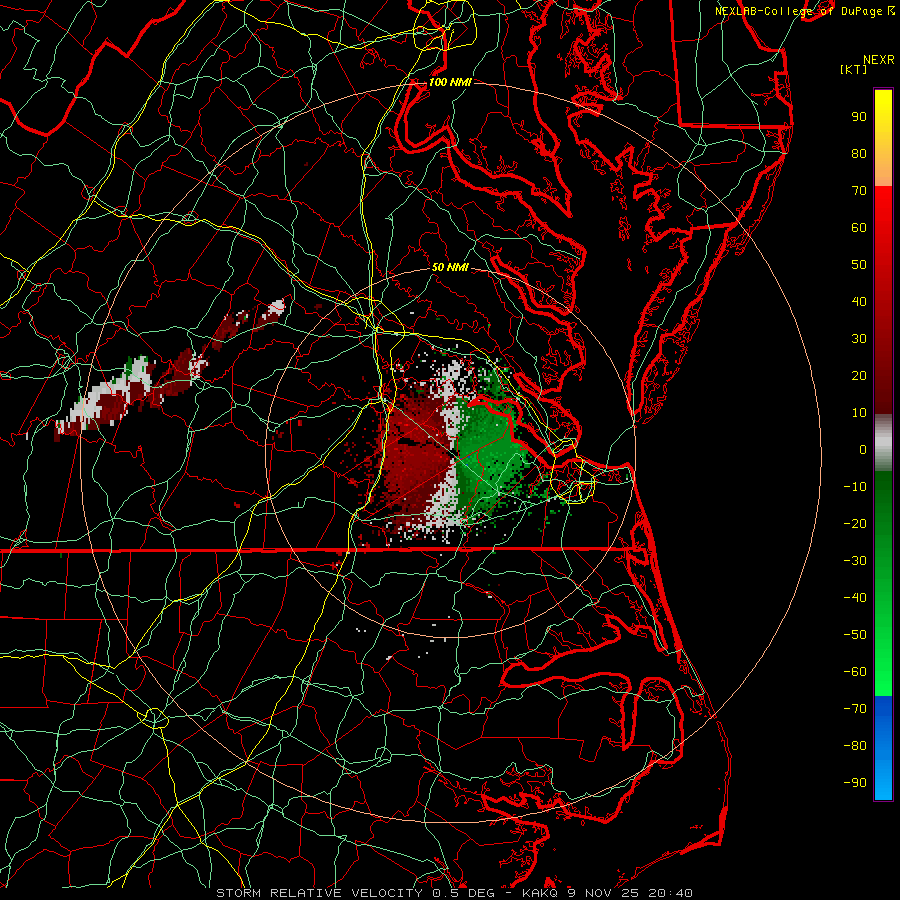Click the 50 NMI range ring label
The width and height of the screenshot is (900, 900).
450,267
